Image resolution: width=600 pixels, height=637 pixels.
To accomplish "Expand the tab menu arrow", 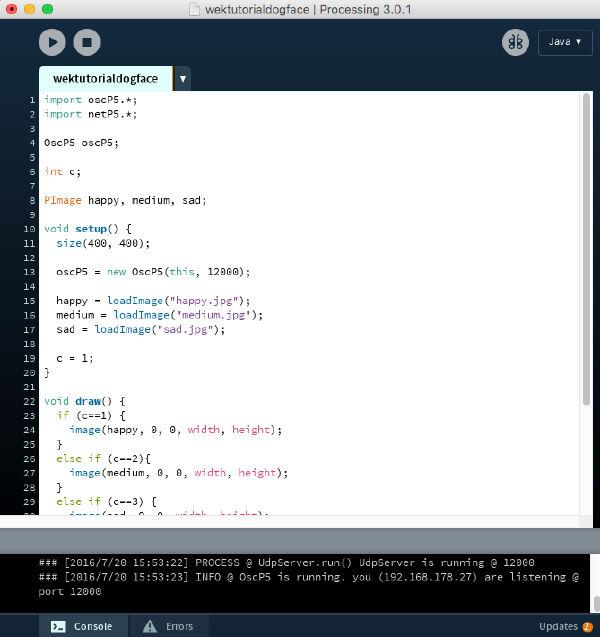I will pyautogui.click(x=182, y=79).
